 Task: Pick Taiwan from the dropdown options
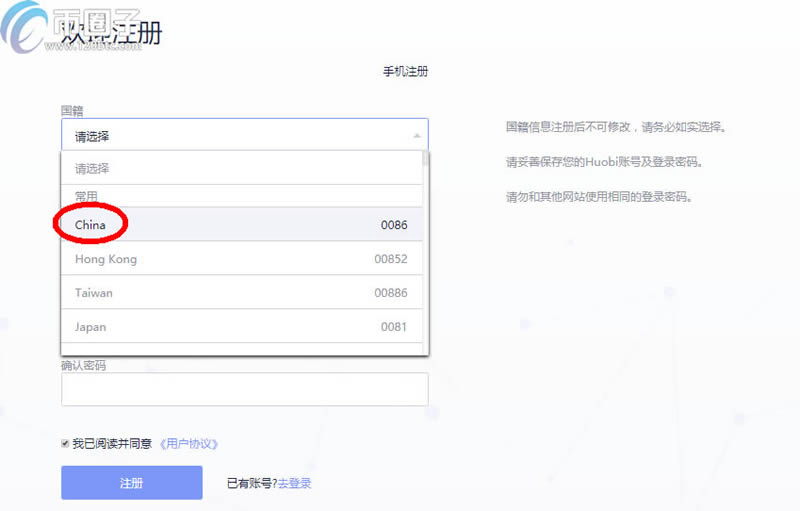(94, 293)
